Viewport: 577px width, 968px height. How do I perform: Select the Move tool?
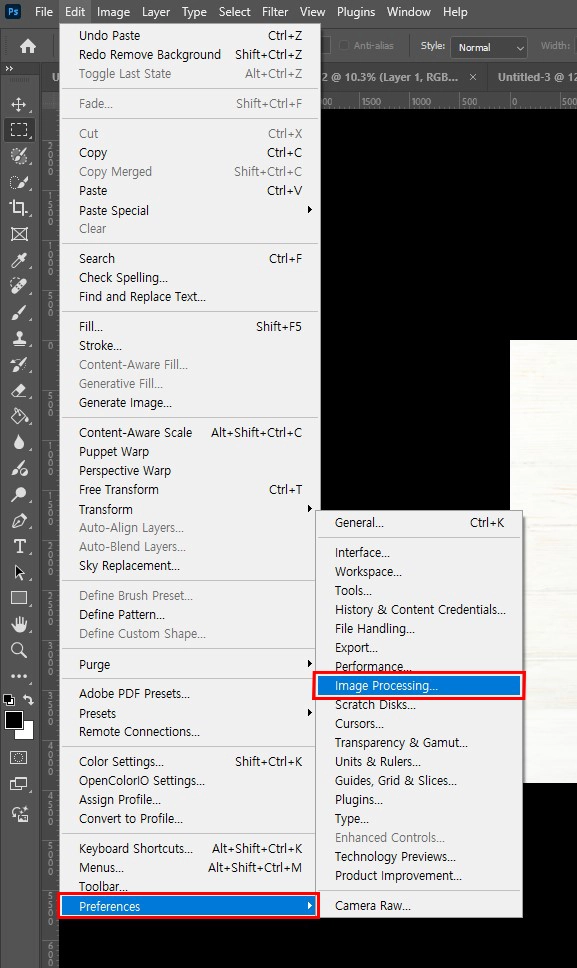[x=19, y=104]
